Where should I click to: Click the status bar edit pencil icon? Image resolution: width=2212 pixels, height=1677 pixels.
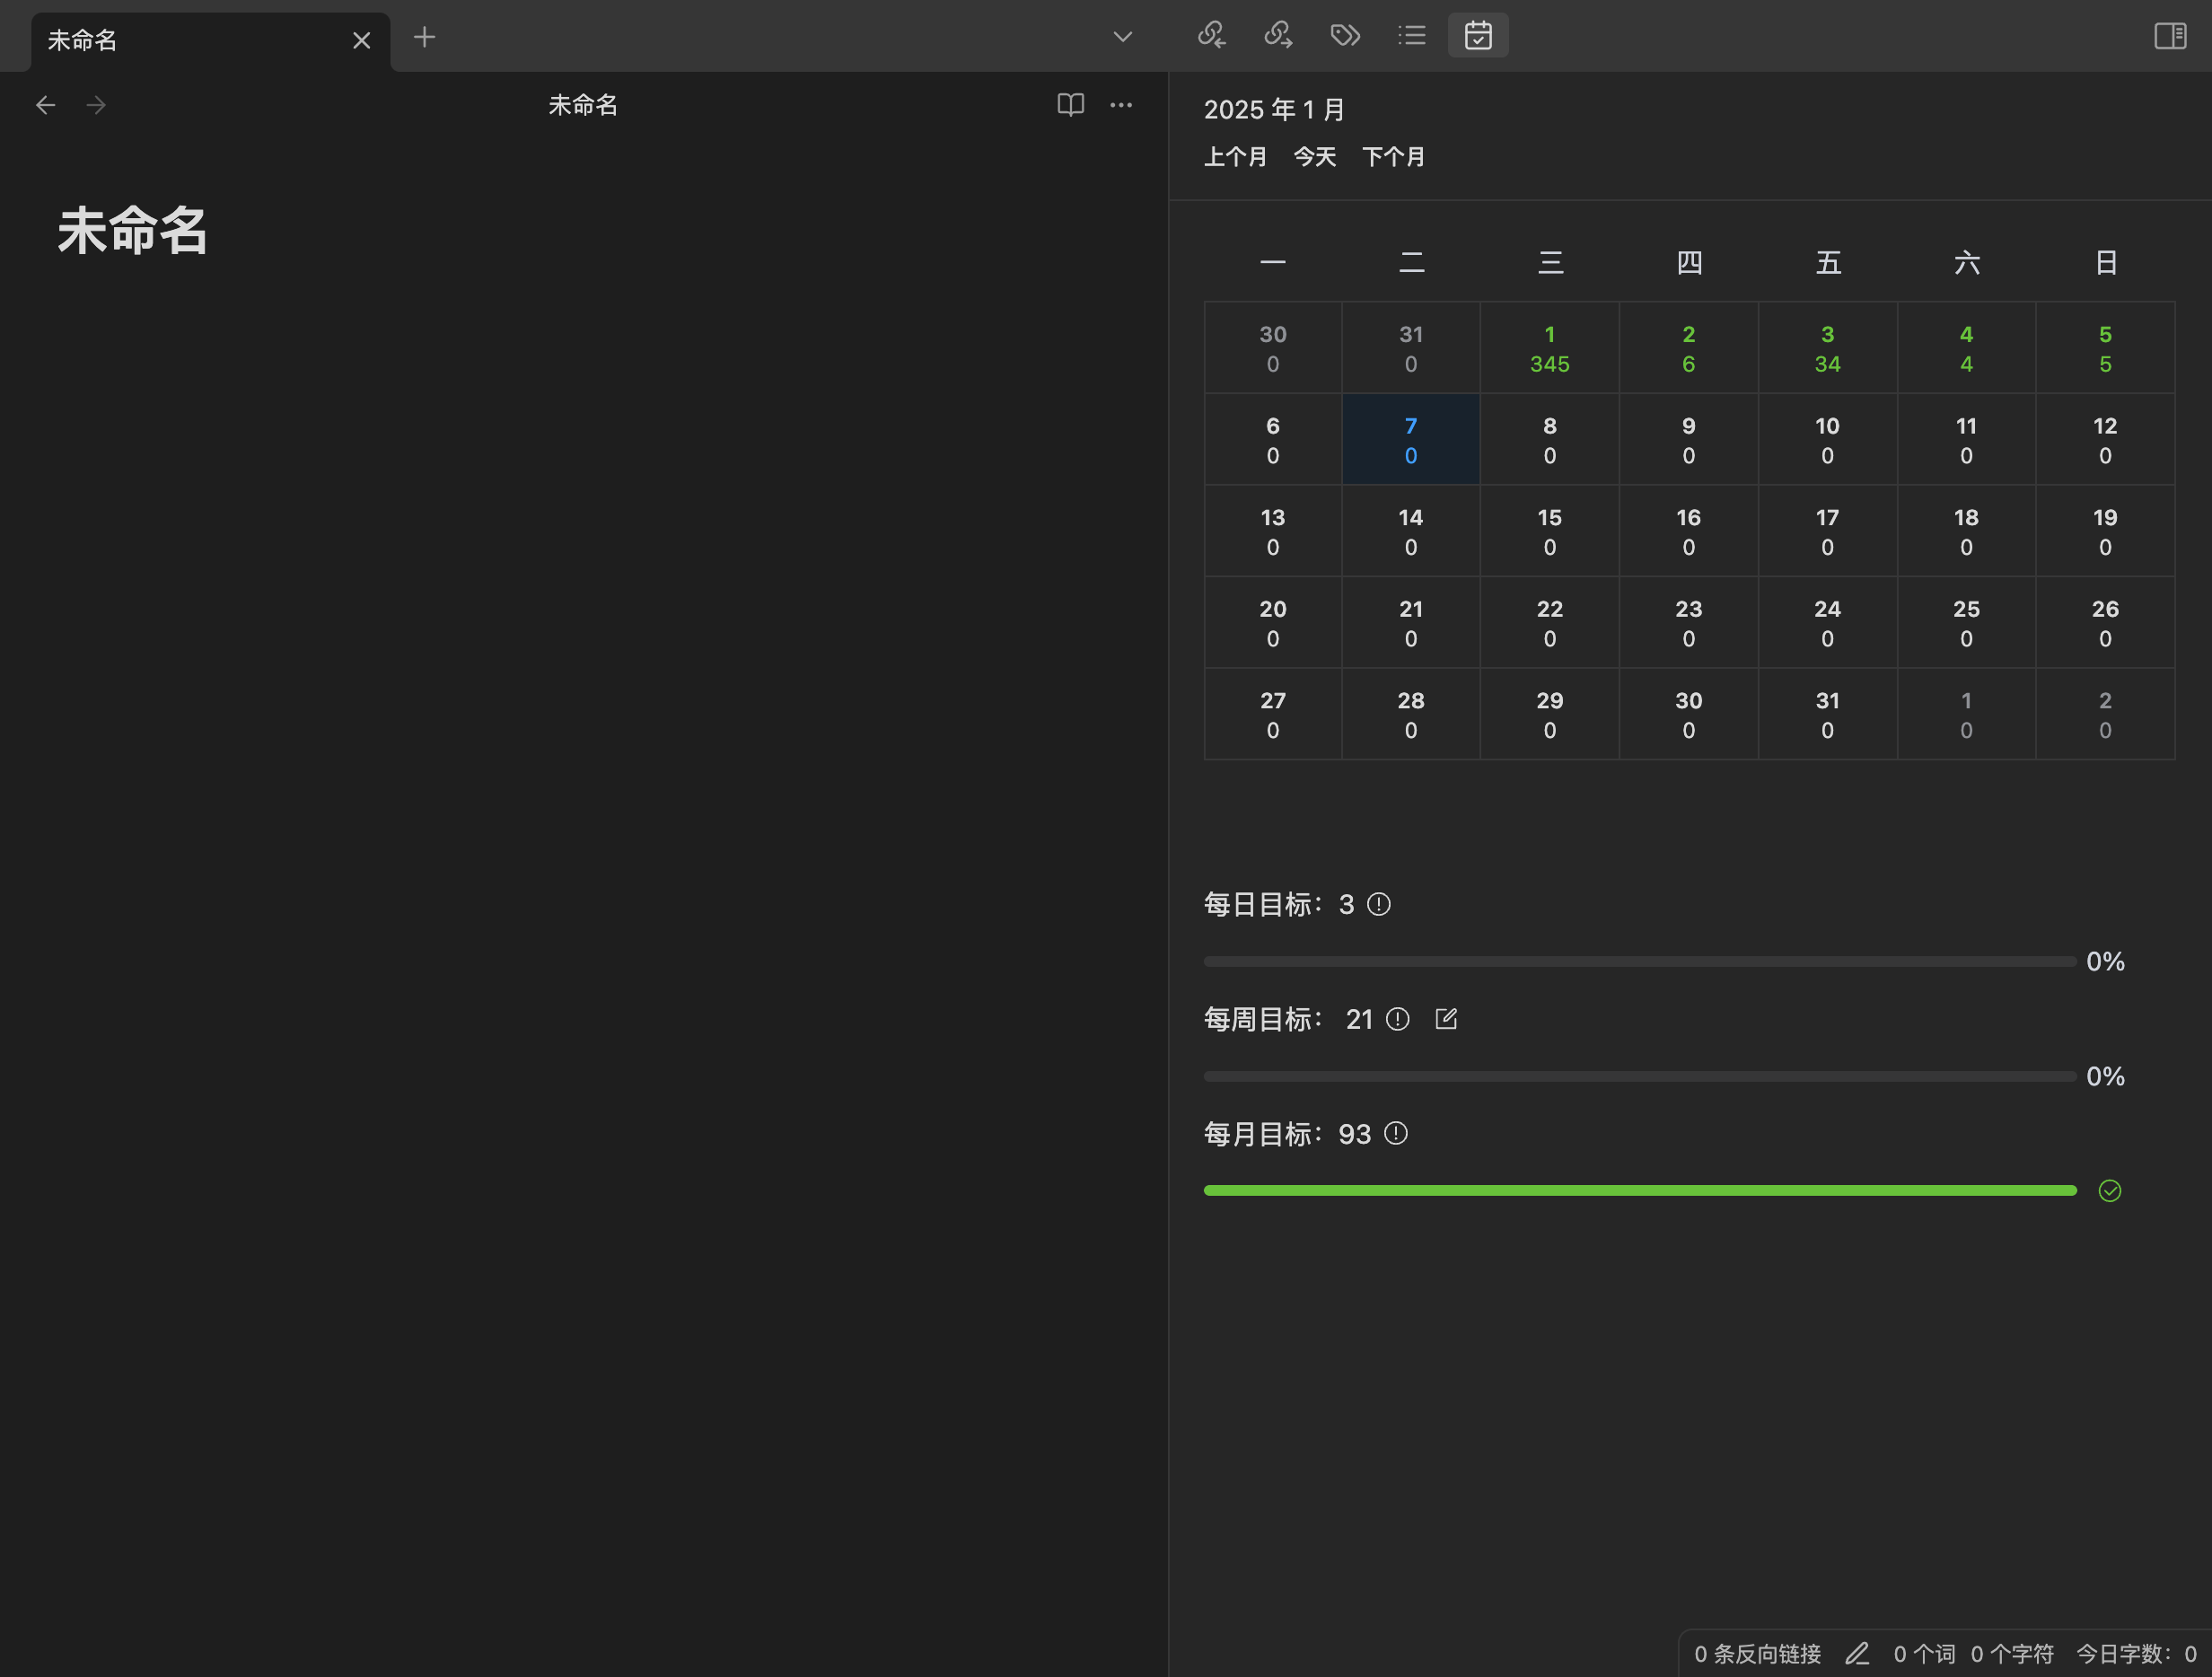coord(1857,1654)
